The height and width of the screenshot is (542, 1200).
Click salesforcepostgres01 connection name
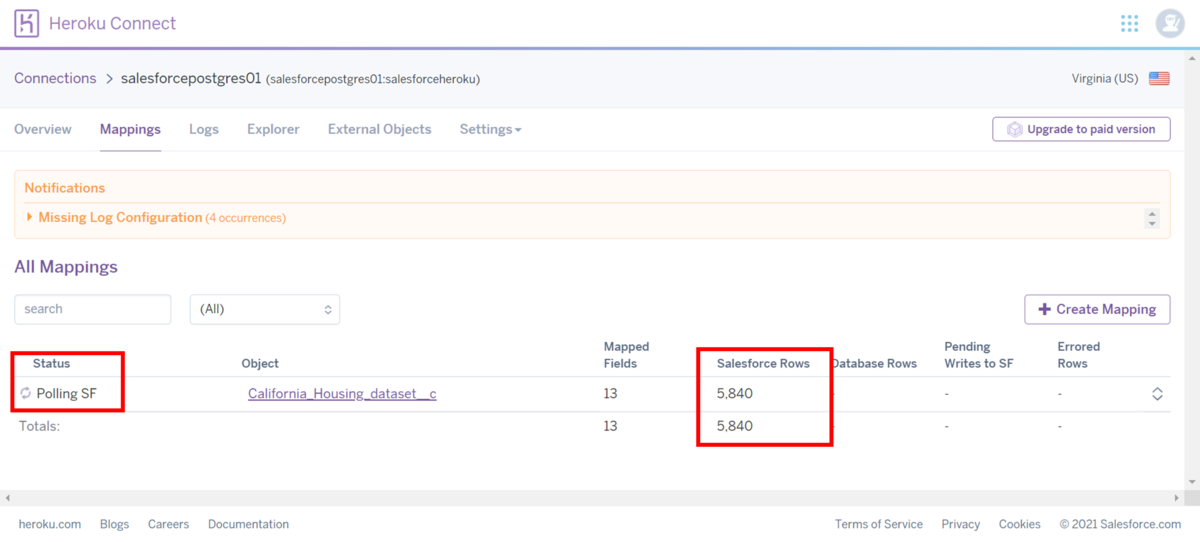point(191,78)
